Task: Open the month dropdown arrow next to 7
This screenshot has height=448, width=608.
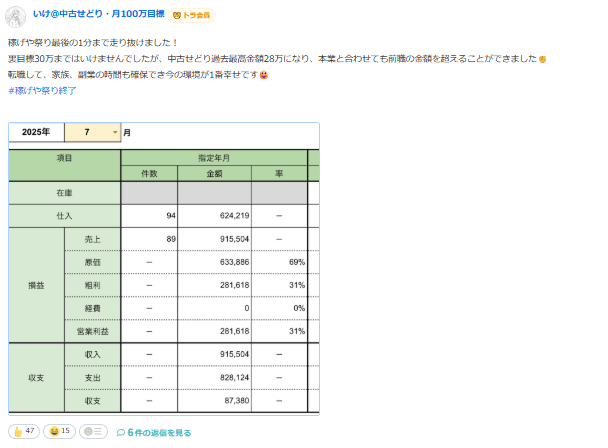Action: point(115,132)
